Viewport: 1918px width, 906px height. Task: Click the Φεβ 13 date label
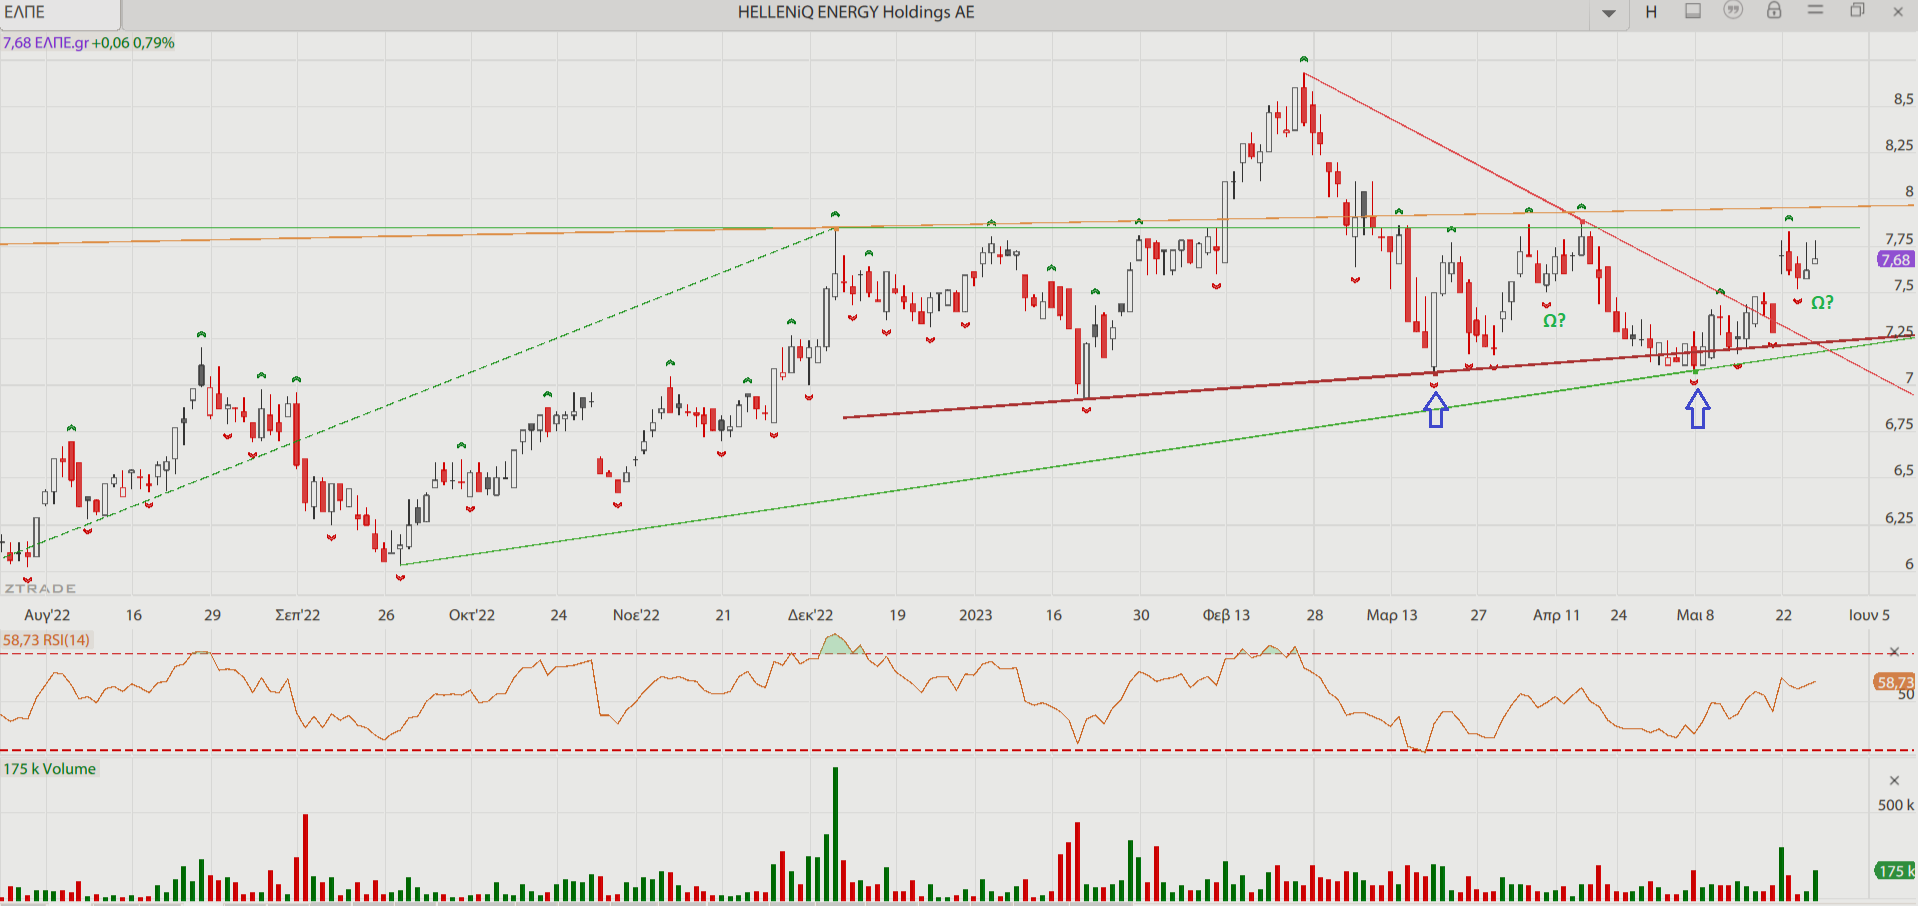1226,615
